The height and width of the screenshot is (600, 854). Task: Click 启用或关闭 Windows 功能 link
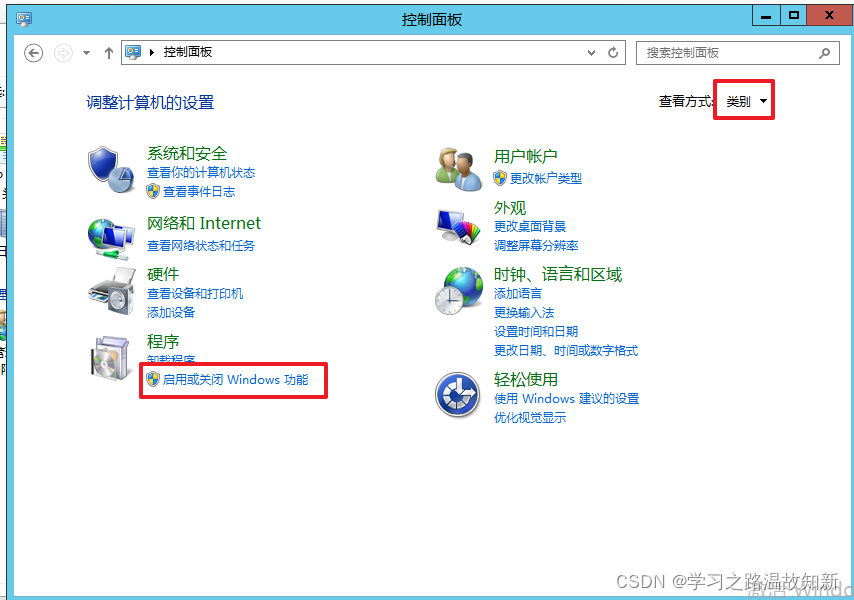tap(235, 379)
